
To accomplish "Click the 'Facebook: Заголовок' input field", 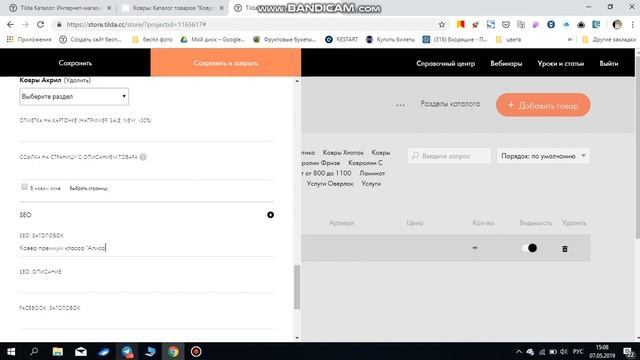I will pyautogui.click(x=146, y=320).
